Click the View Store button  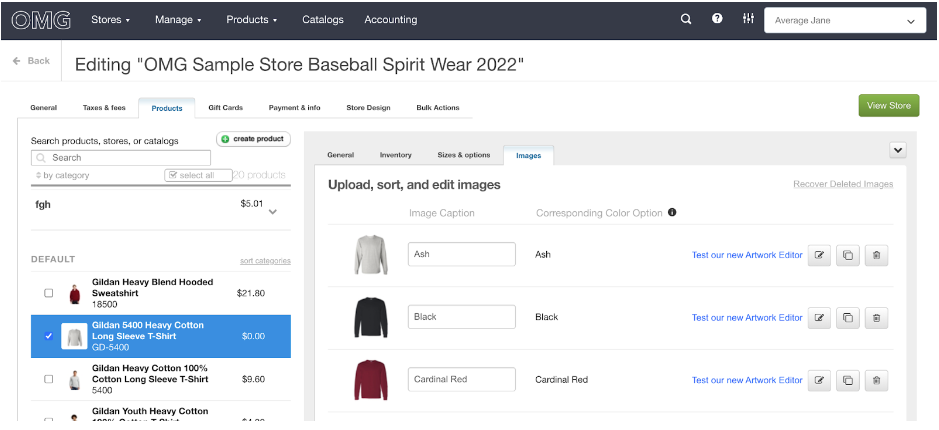point(889,105)
